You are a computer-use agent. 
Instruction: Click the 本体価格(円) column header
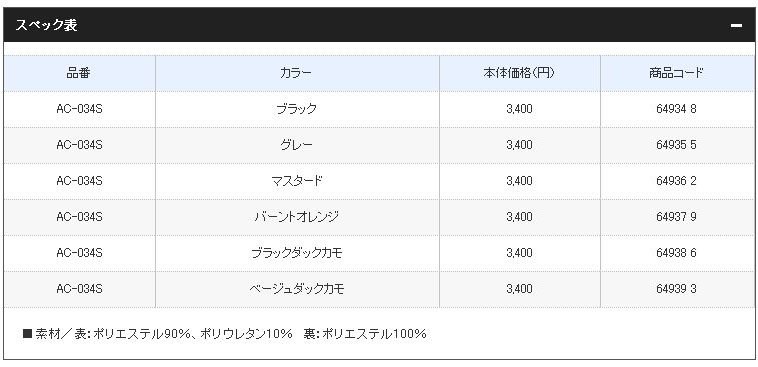pyautogui.click(x=519, y=73)
